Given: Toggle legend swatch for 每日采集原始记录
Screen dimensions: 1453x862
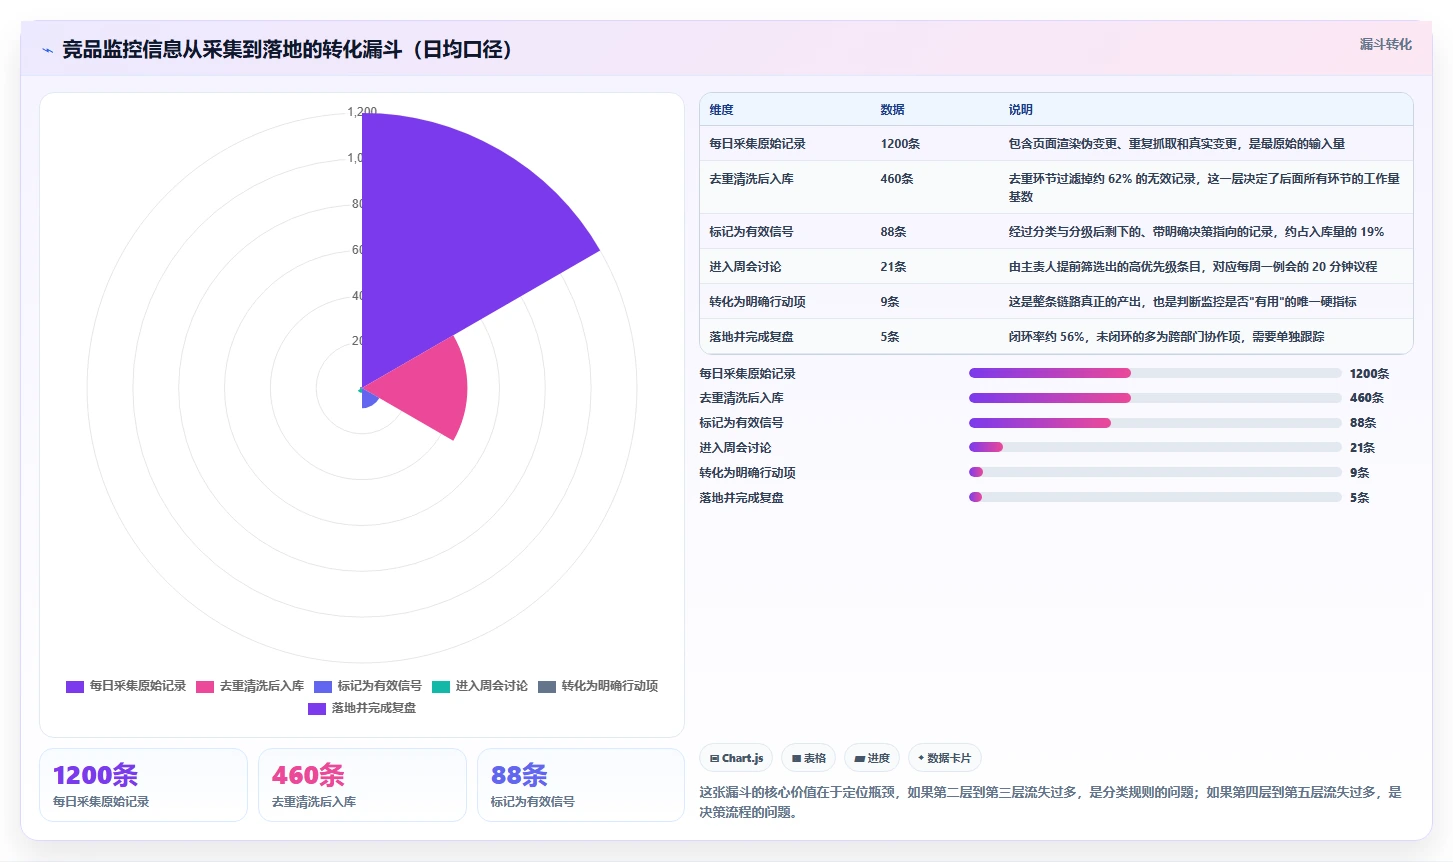Looking at the screenshot, I should point(75,687).
